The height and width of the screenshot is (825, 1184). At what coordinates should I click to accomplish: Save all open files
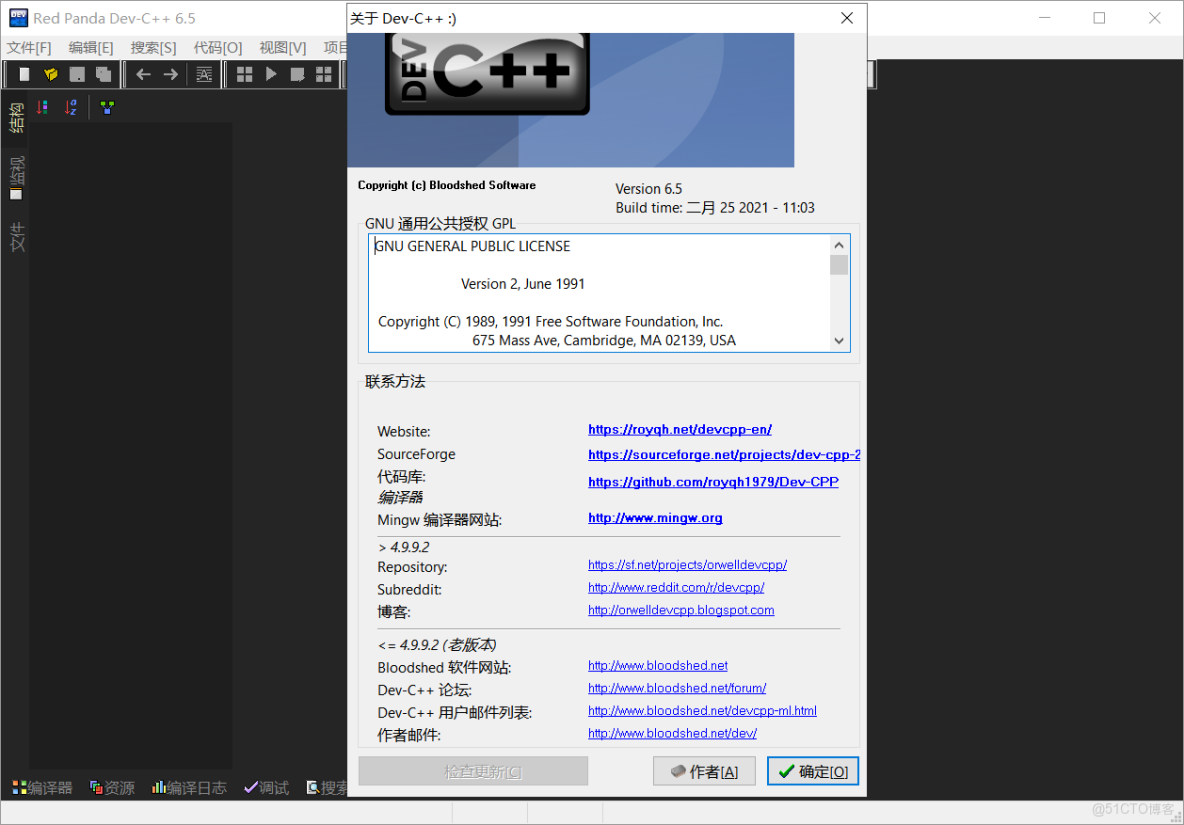tap(104, 73)
